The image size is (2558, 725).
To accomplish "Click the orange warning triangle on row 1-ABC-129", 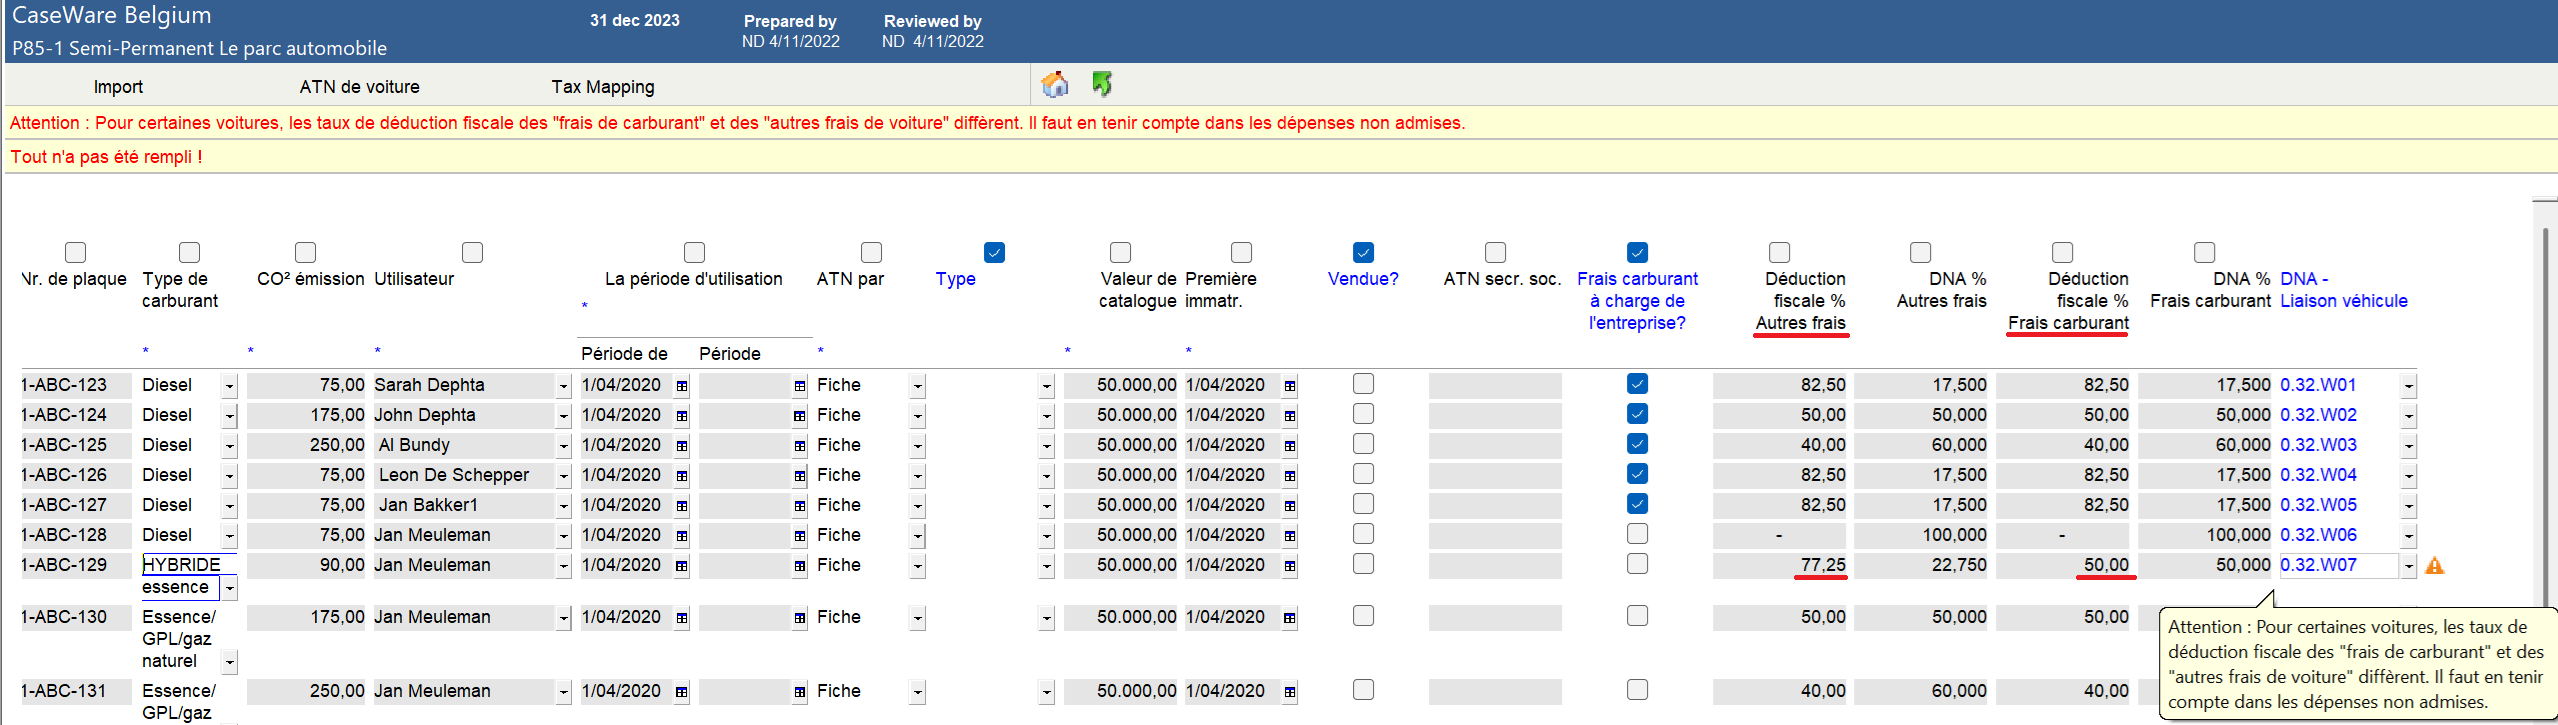I will [2435, 566].
